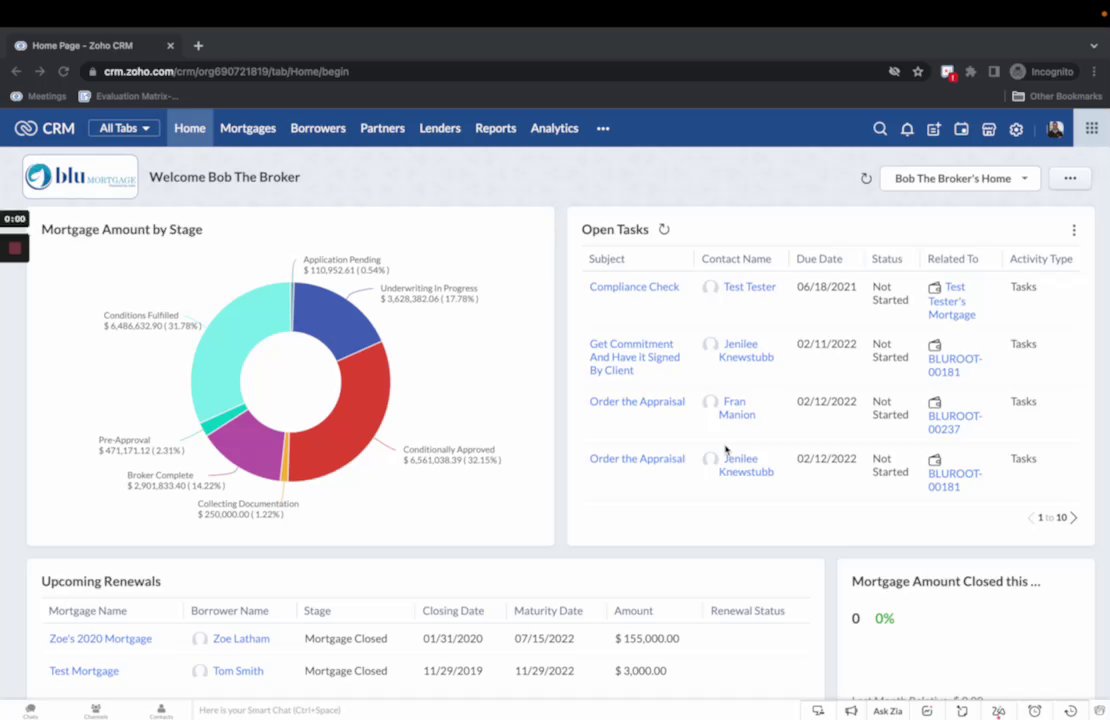Image resolution: width=1110 pixels, height=720 pixels.
Task: Go to next page of open tasks
Action: point(1074,518)
